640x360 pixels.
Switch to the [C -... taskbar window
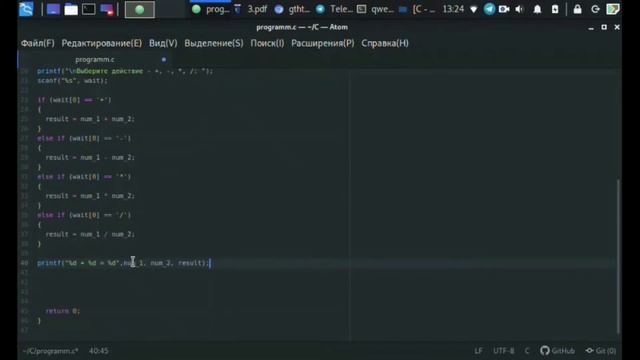click(416, 9)
